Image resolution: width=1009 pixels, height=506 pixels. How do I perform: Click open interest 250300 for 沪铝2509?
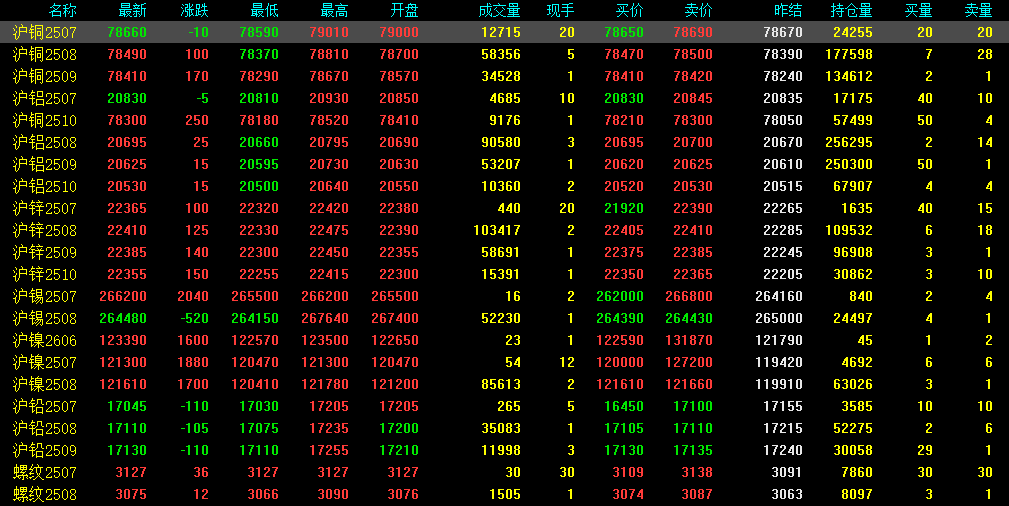[849, 164]
